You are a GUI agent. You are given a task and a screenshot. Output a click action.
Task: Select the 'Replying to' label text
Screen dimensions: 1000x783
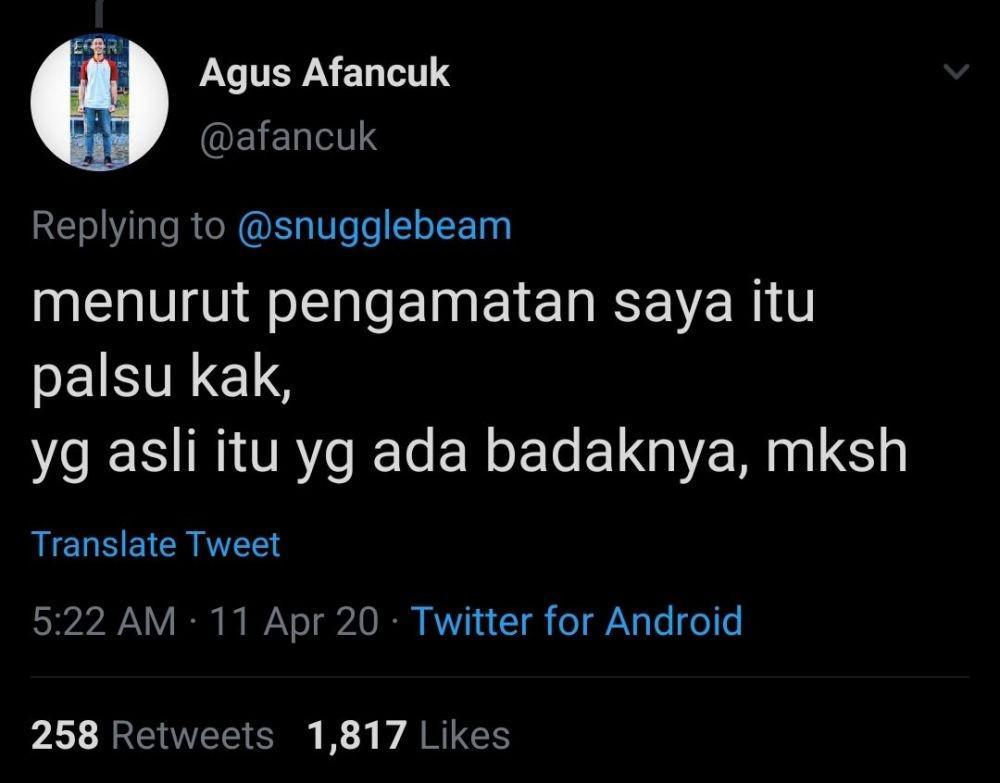pyautogui.click(x=128, y=226)
